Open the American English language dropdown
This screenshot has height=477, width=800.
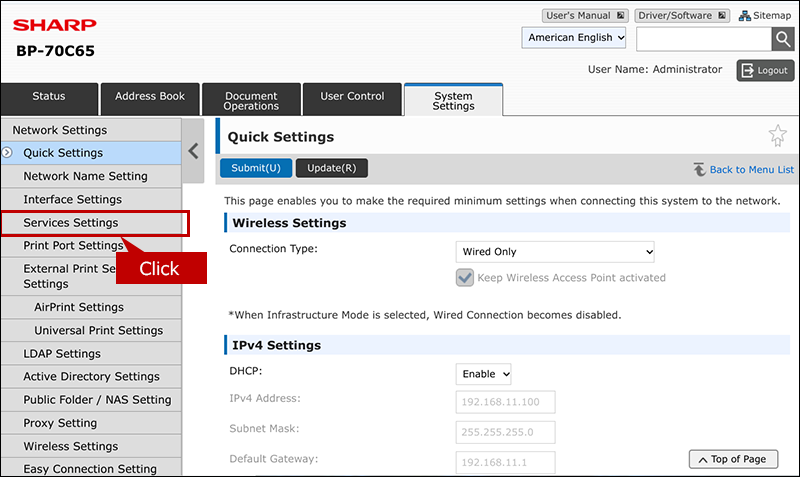pos(573,38)
